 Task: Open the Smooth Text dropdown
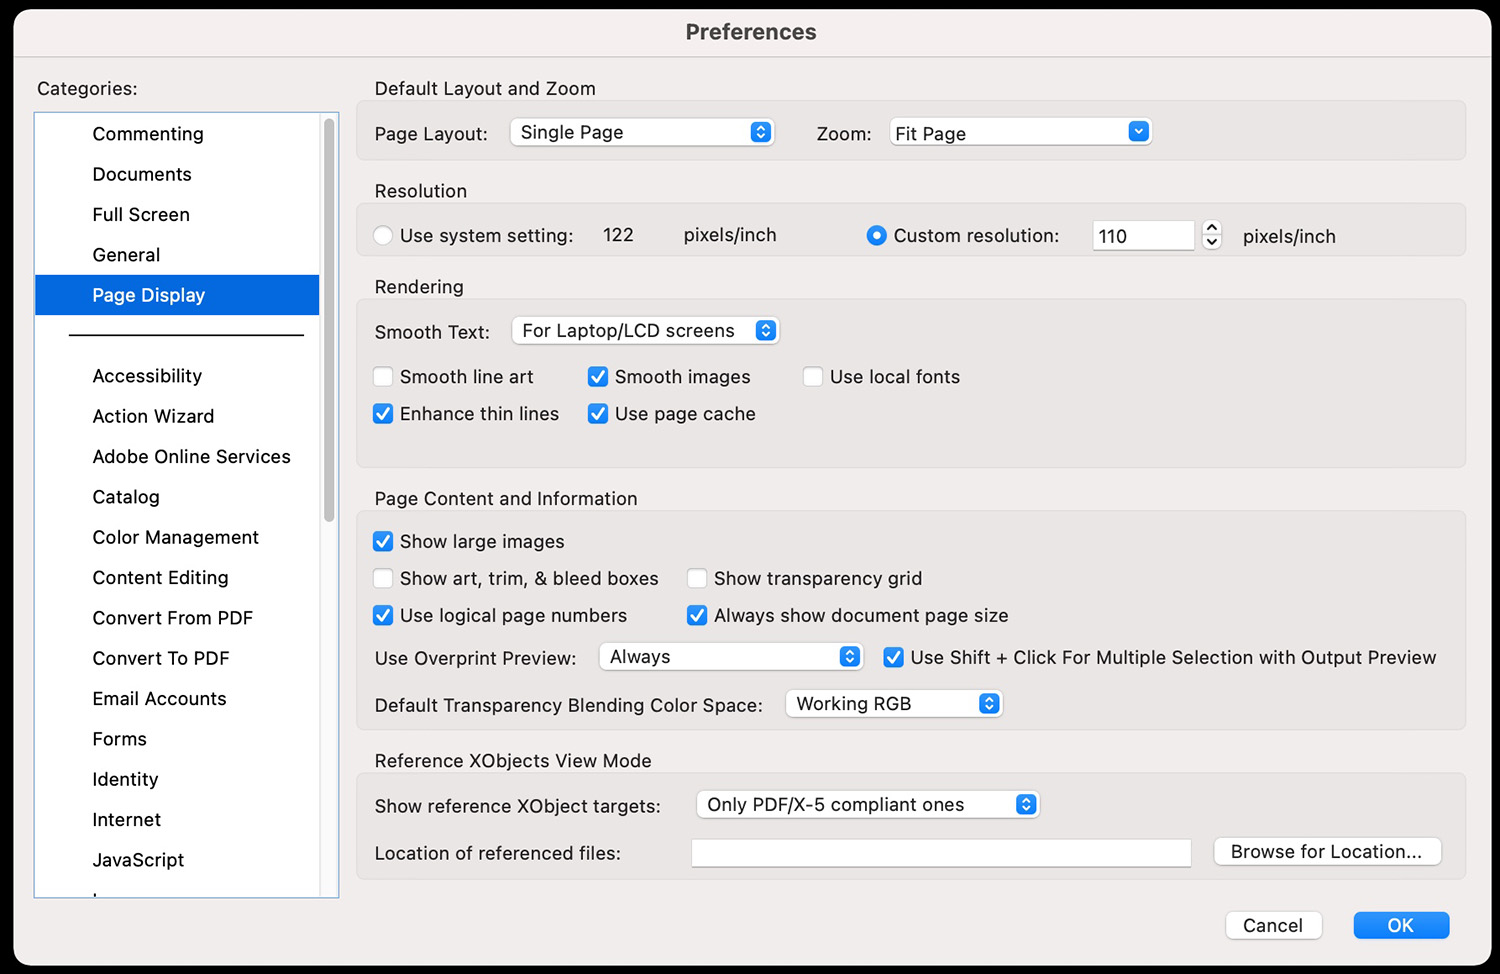click(645, 331)
